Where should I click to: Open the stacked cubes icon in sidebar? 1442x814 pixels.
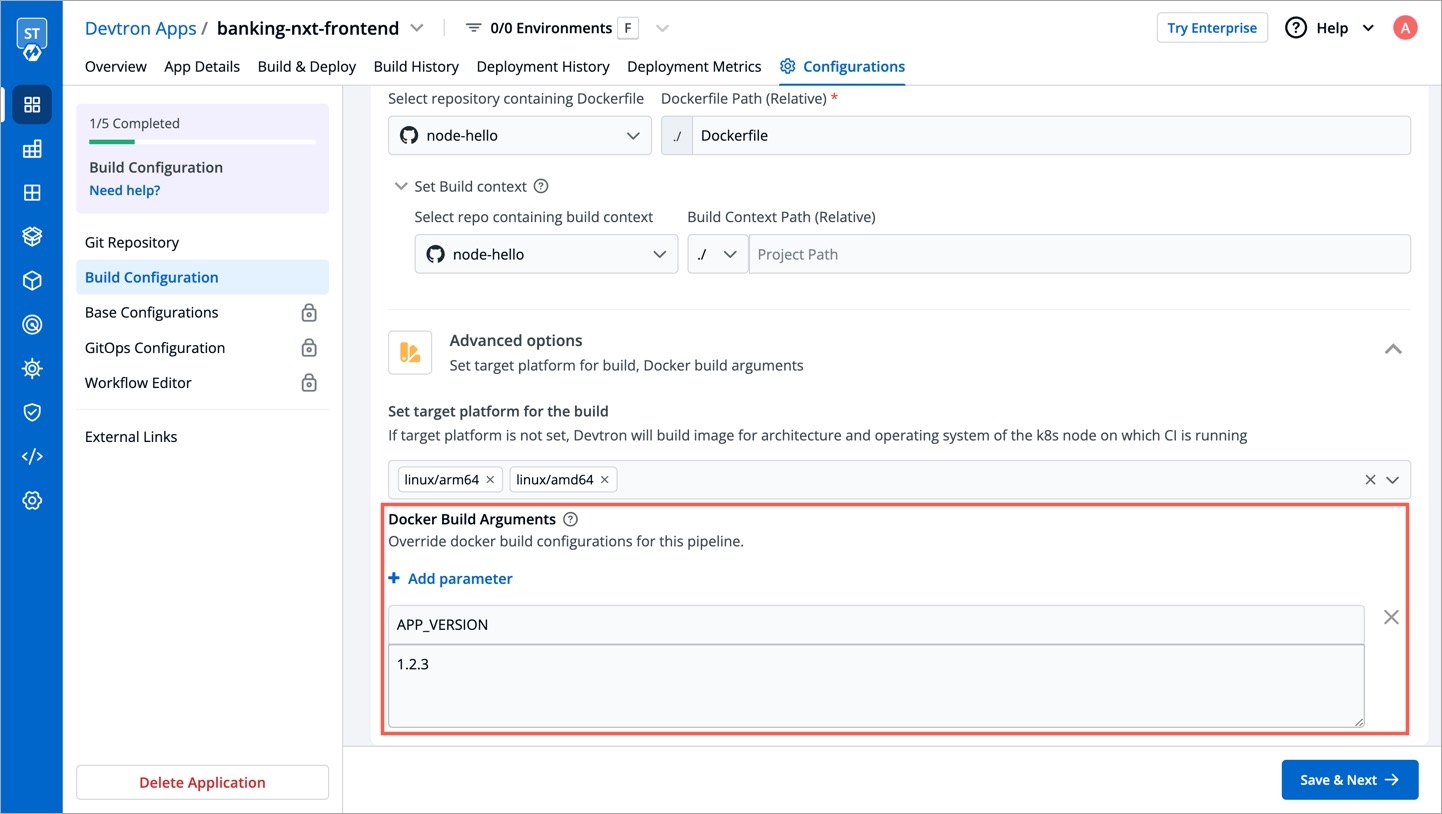pyautogui.click(x=32, y=236)
